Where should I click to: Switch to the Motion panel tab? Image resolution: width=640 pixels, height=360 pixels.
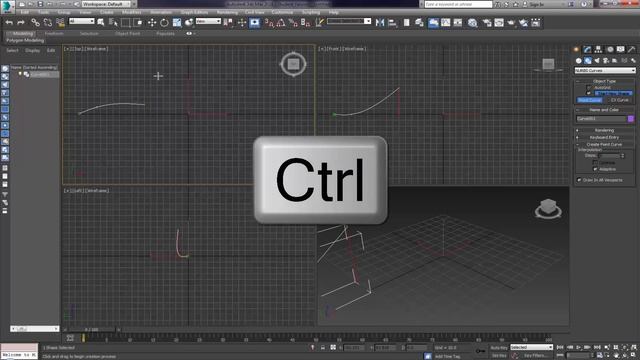(610, 49)
